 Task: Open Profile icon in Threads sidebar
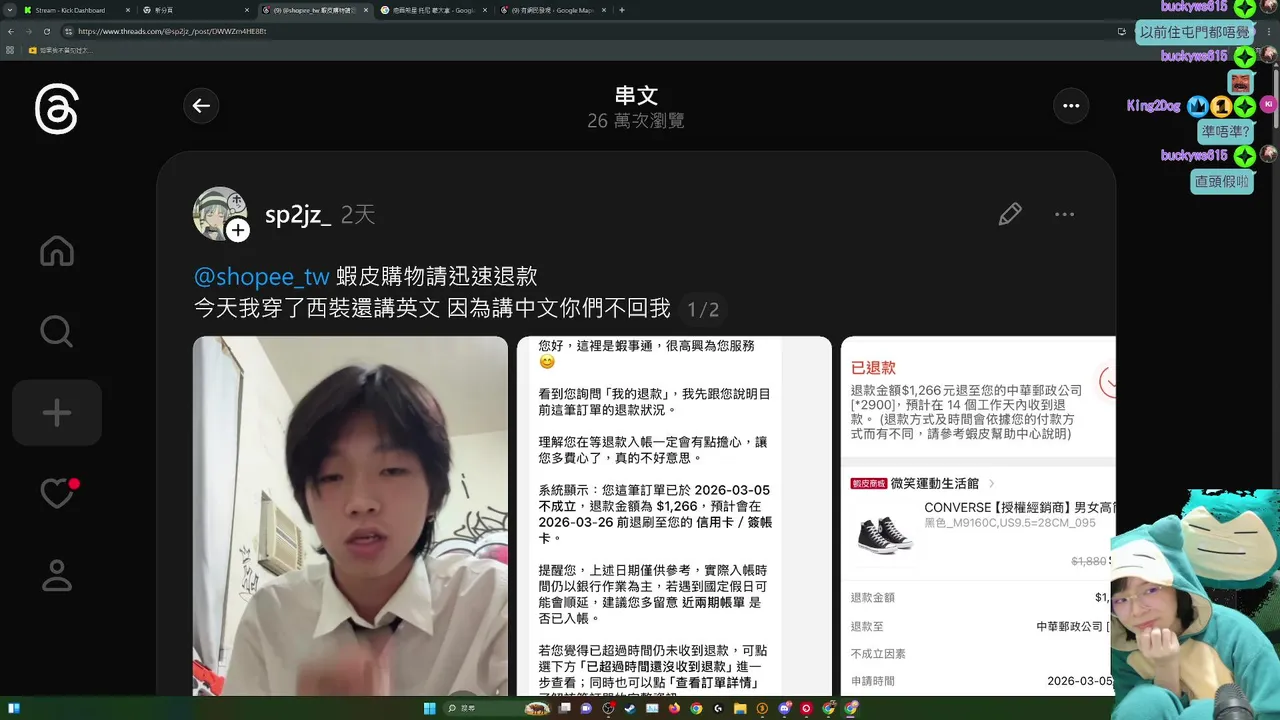pyautogui.click(x=56, y=575)
